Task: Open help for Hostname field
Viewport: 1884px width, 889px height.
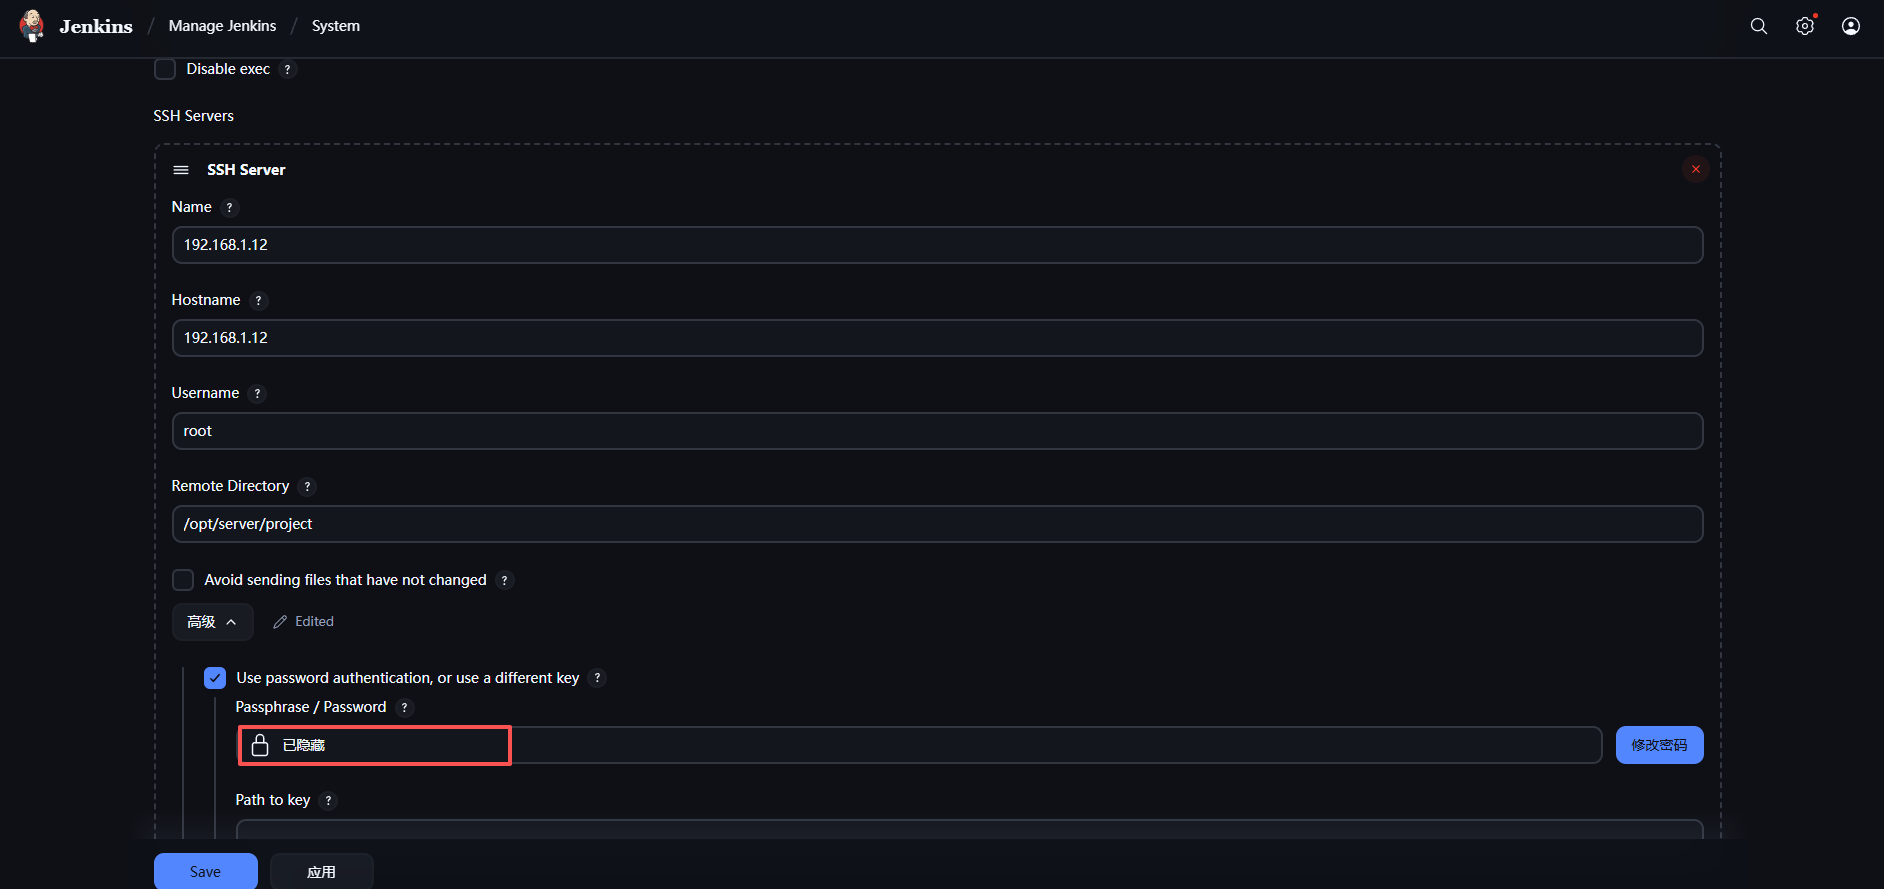Action: coord(259,301)
